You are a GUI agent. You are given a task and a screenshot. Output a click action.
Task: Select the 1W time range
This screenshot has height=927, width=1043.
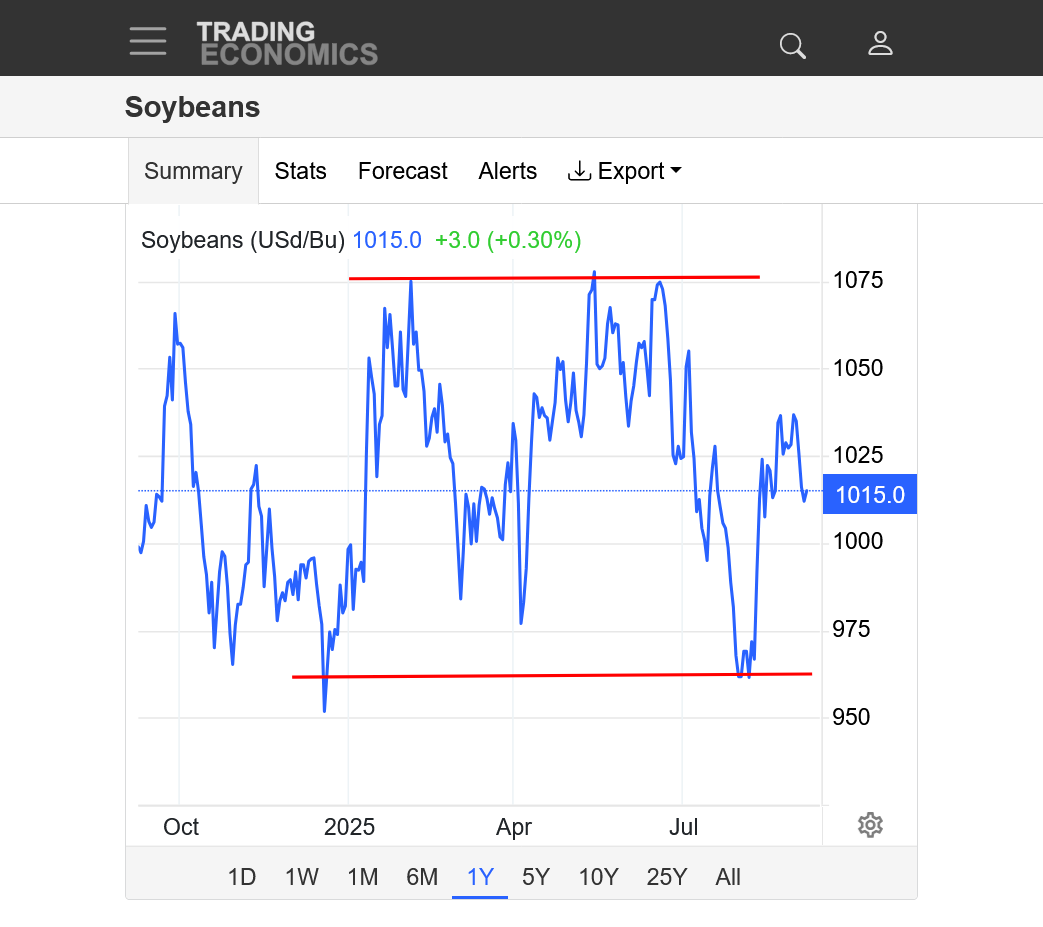click(x=302, y=877)
